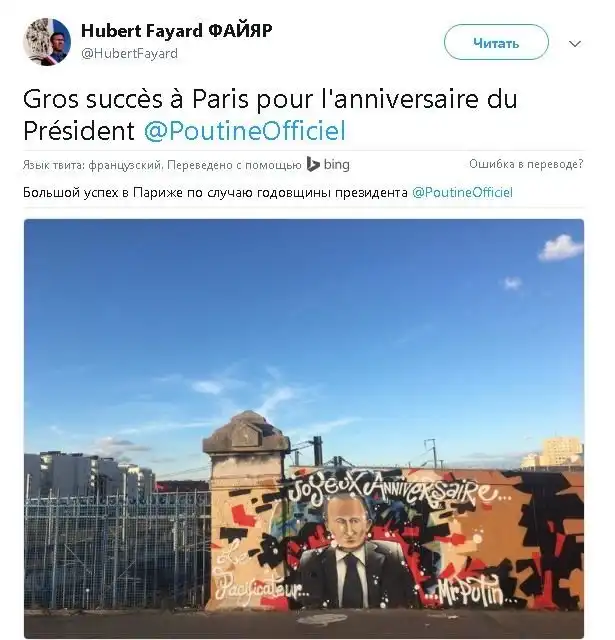615x640 pixels.
Task: Open the attached graffiti photo
Action: 304,428
